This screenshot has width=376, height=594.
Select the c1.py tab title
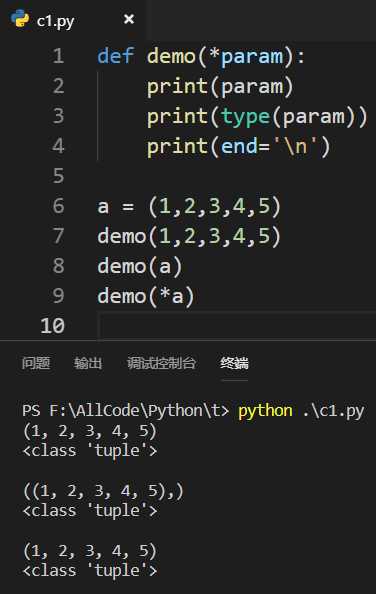[55, 21]
